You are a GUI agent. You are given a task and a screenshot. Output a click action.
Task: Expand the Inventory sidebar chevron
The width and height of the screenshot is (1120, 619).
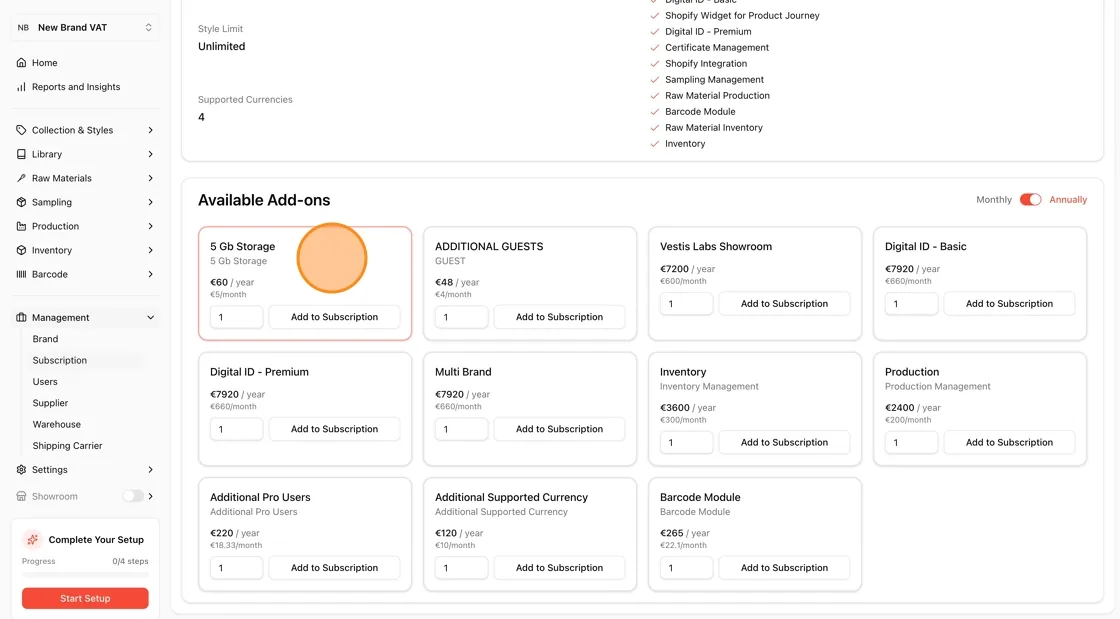[150, 251]
